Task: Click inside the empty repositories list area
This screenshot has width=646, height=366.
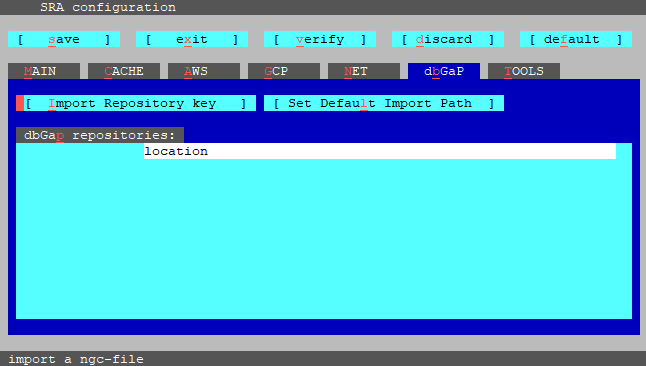Action: (x=324, y=239)
